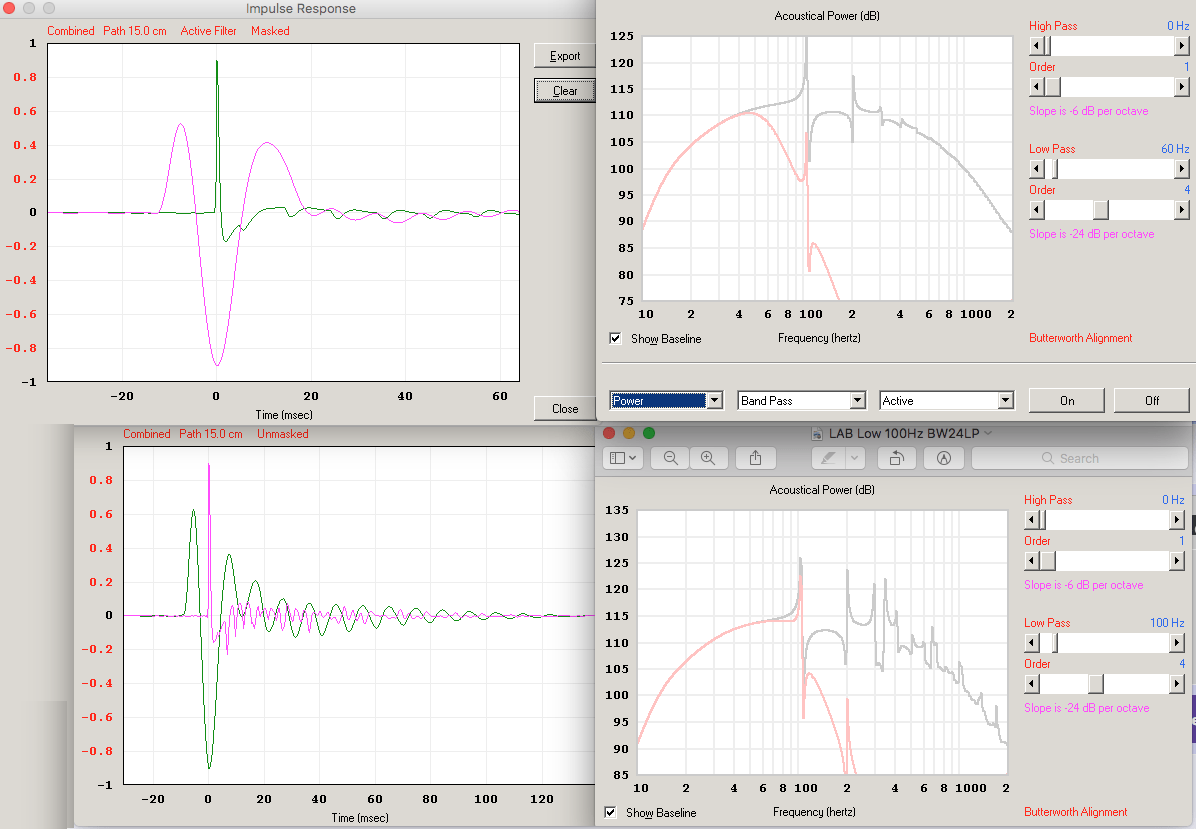This screenshot has height=829, width=1196.
Task: Click the Impulse Response window title
Action: tap(301, 8)
